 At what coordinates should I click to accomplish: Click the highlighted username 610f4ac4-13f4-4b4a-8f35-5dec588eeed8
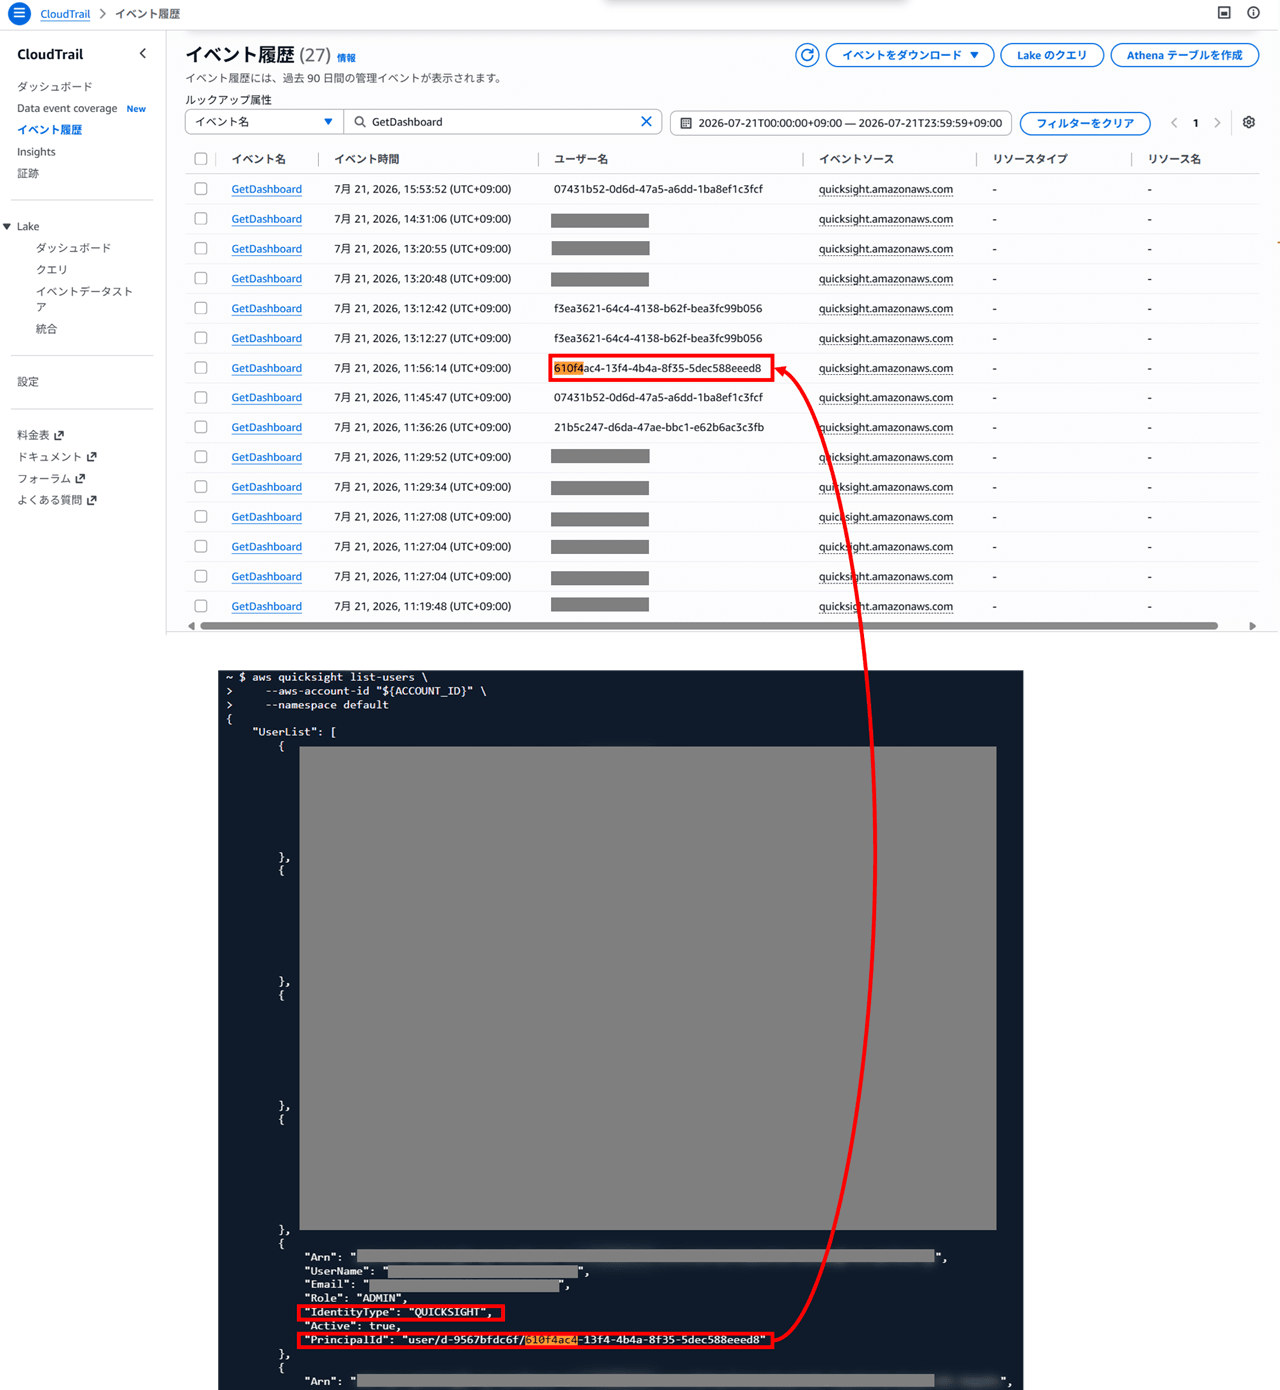pos(658,368)
